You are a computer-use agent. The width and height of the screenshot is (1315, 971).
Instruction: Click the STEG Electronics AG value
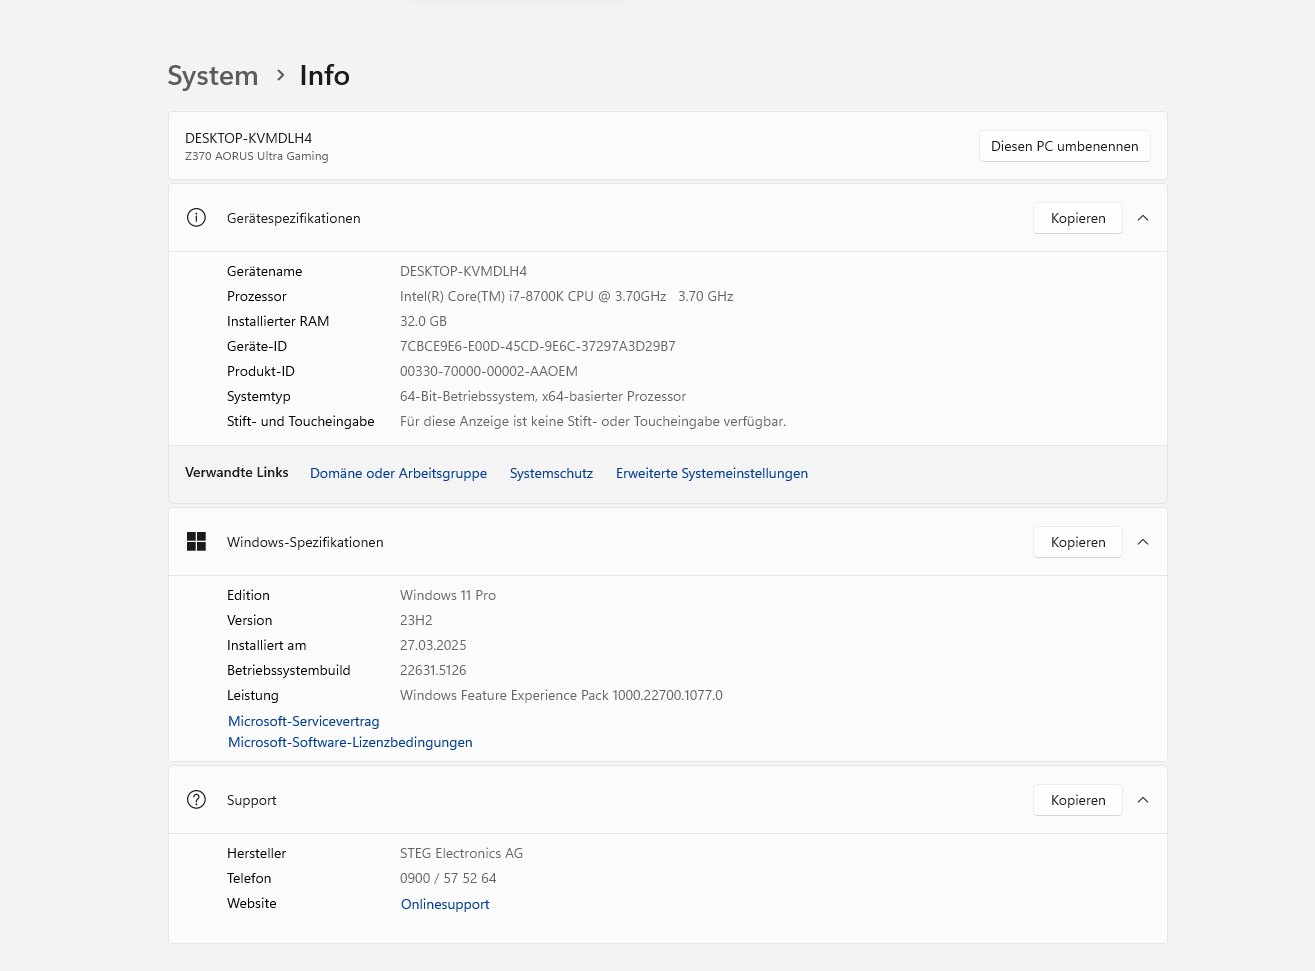pos(461,853)
